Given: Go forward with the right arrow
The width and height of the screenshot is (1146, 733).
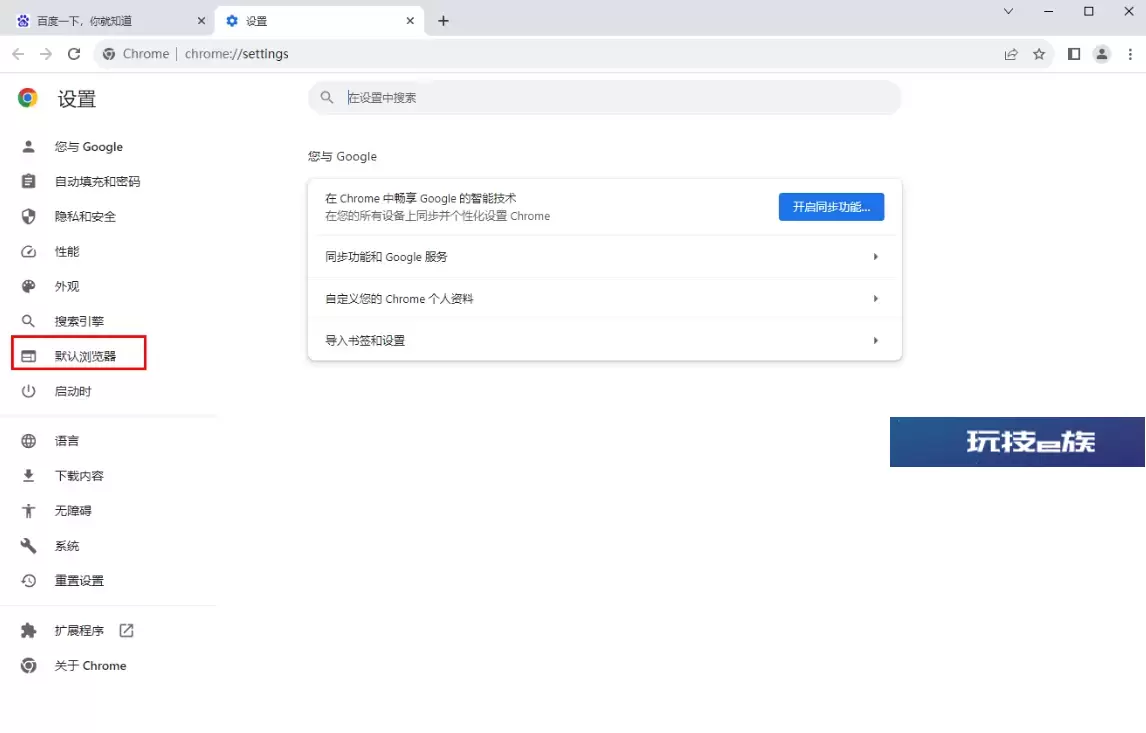Looking at the screenshot, I should (x=46, y=53).
